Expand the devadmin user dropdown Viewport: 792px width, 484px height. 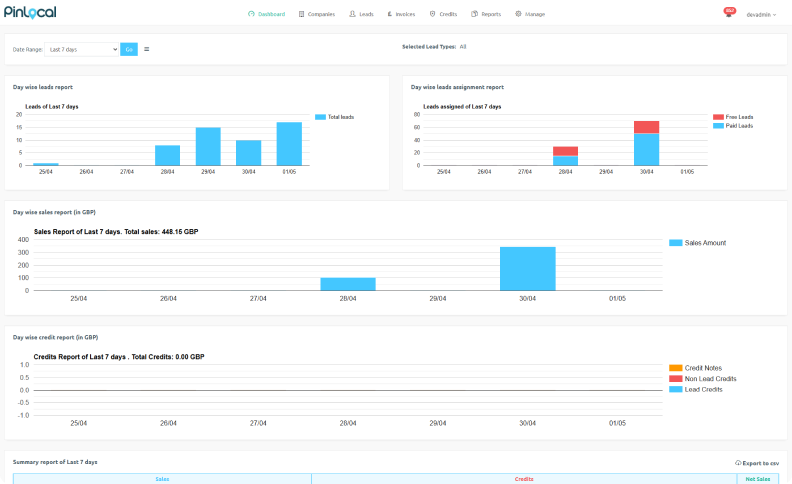[x=760, y=14]
